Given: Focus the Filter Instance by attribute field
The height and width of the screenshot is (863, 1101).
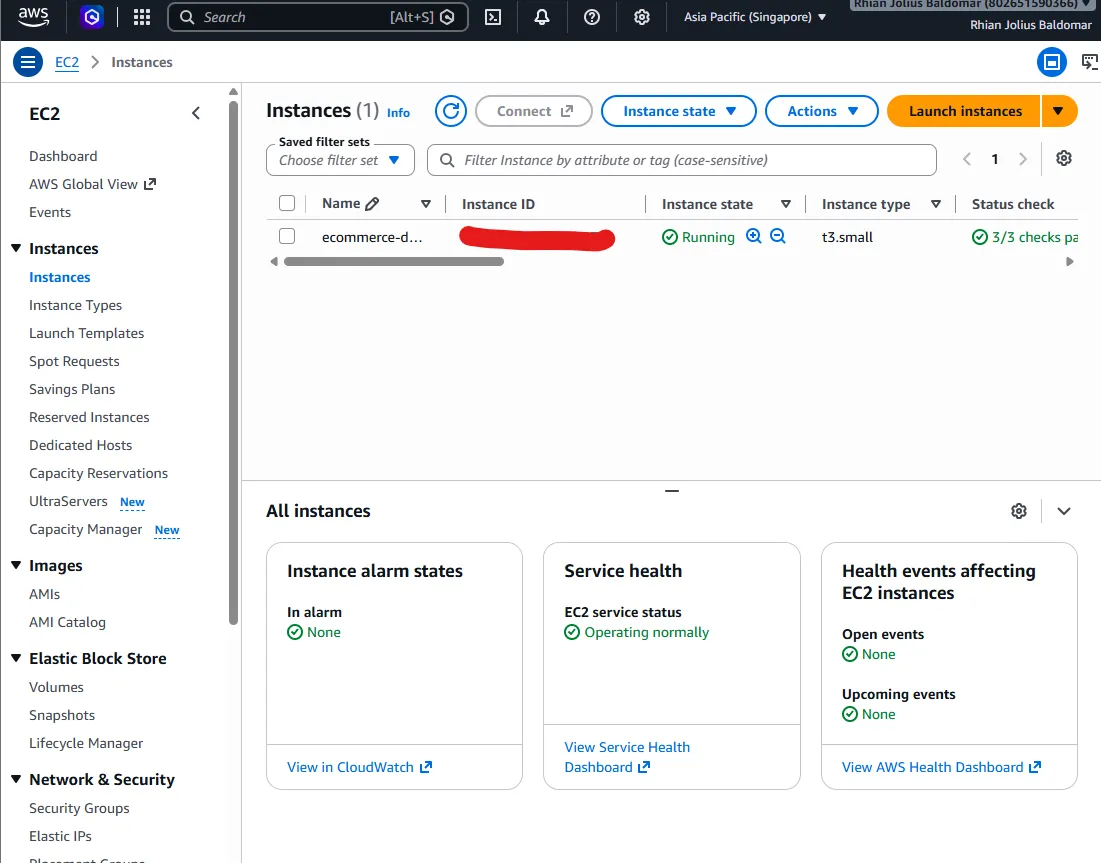Looking at the screenshot, I should [682, 160].
